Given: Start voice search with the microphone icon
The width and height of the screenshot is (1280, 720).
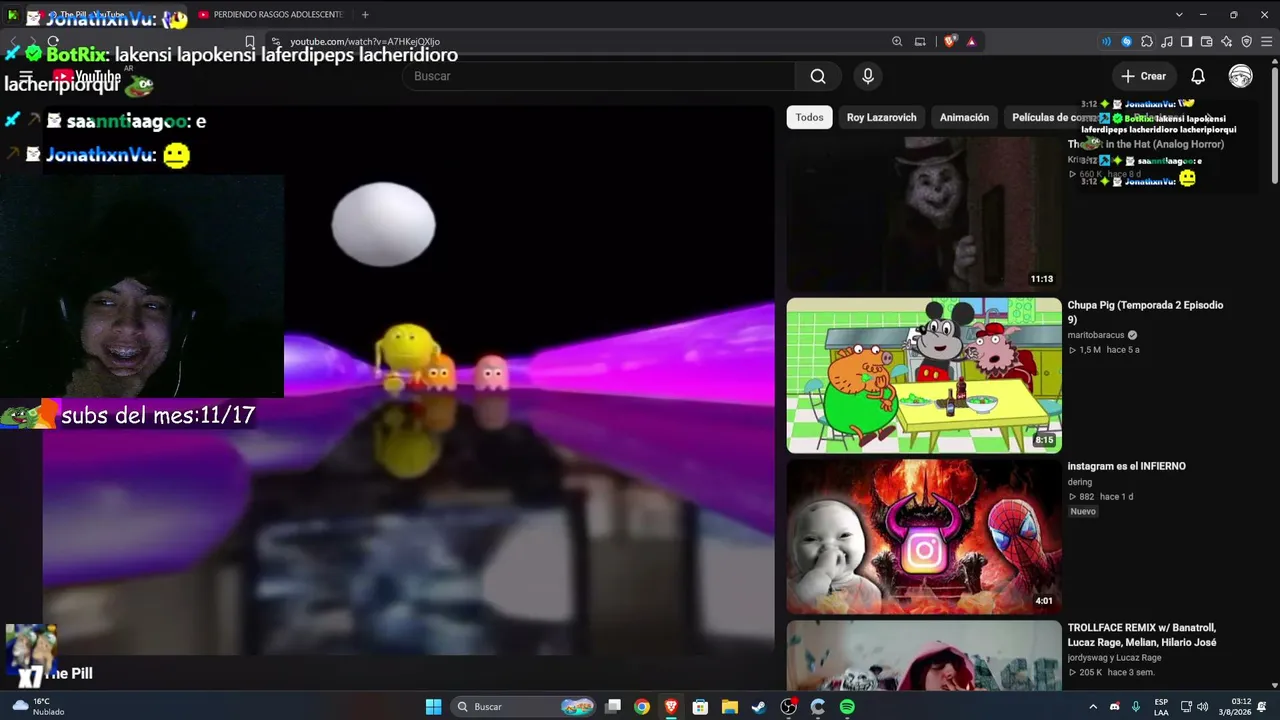Looking at the screenshot, I should [868, 76].
